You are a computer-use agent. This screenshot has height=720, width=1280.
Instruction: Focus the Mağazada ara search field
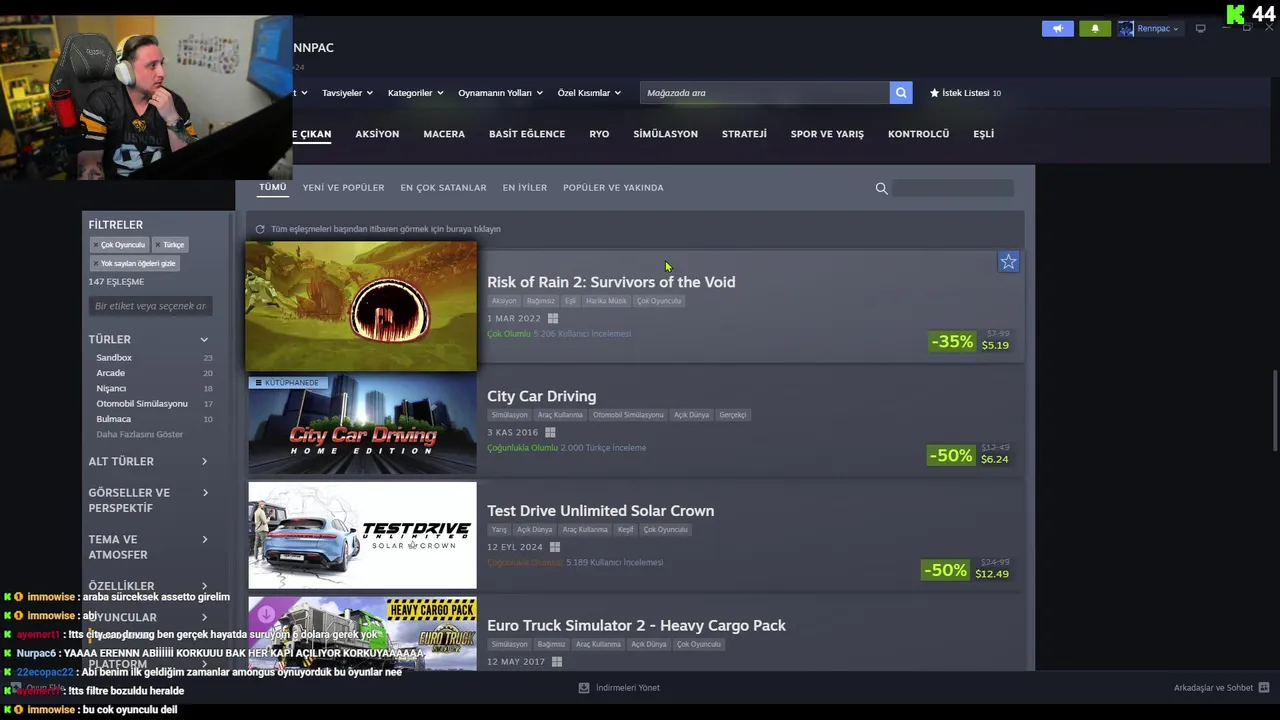tap(765, 93)
